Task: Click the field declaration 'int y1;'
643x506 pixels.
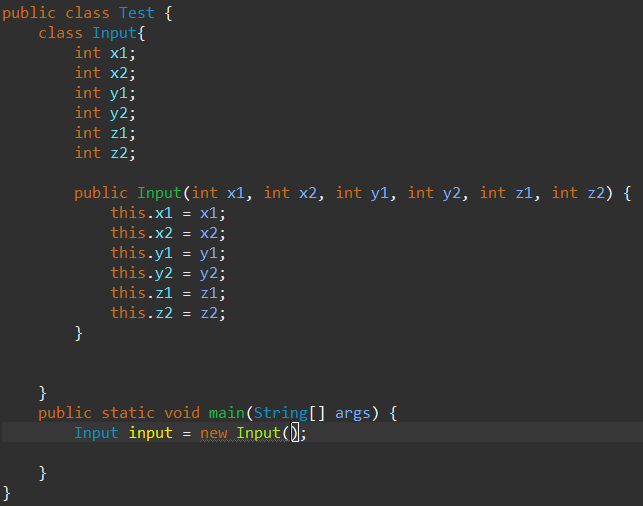Action: 105,93
